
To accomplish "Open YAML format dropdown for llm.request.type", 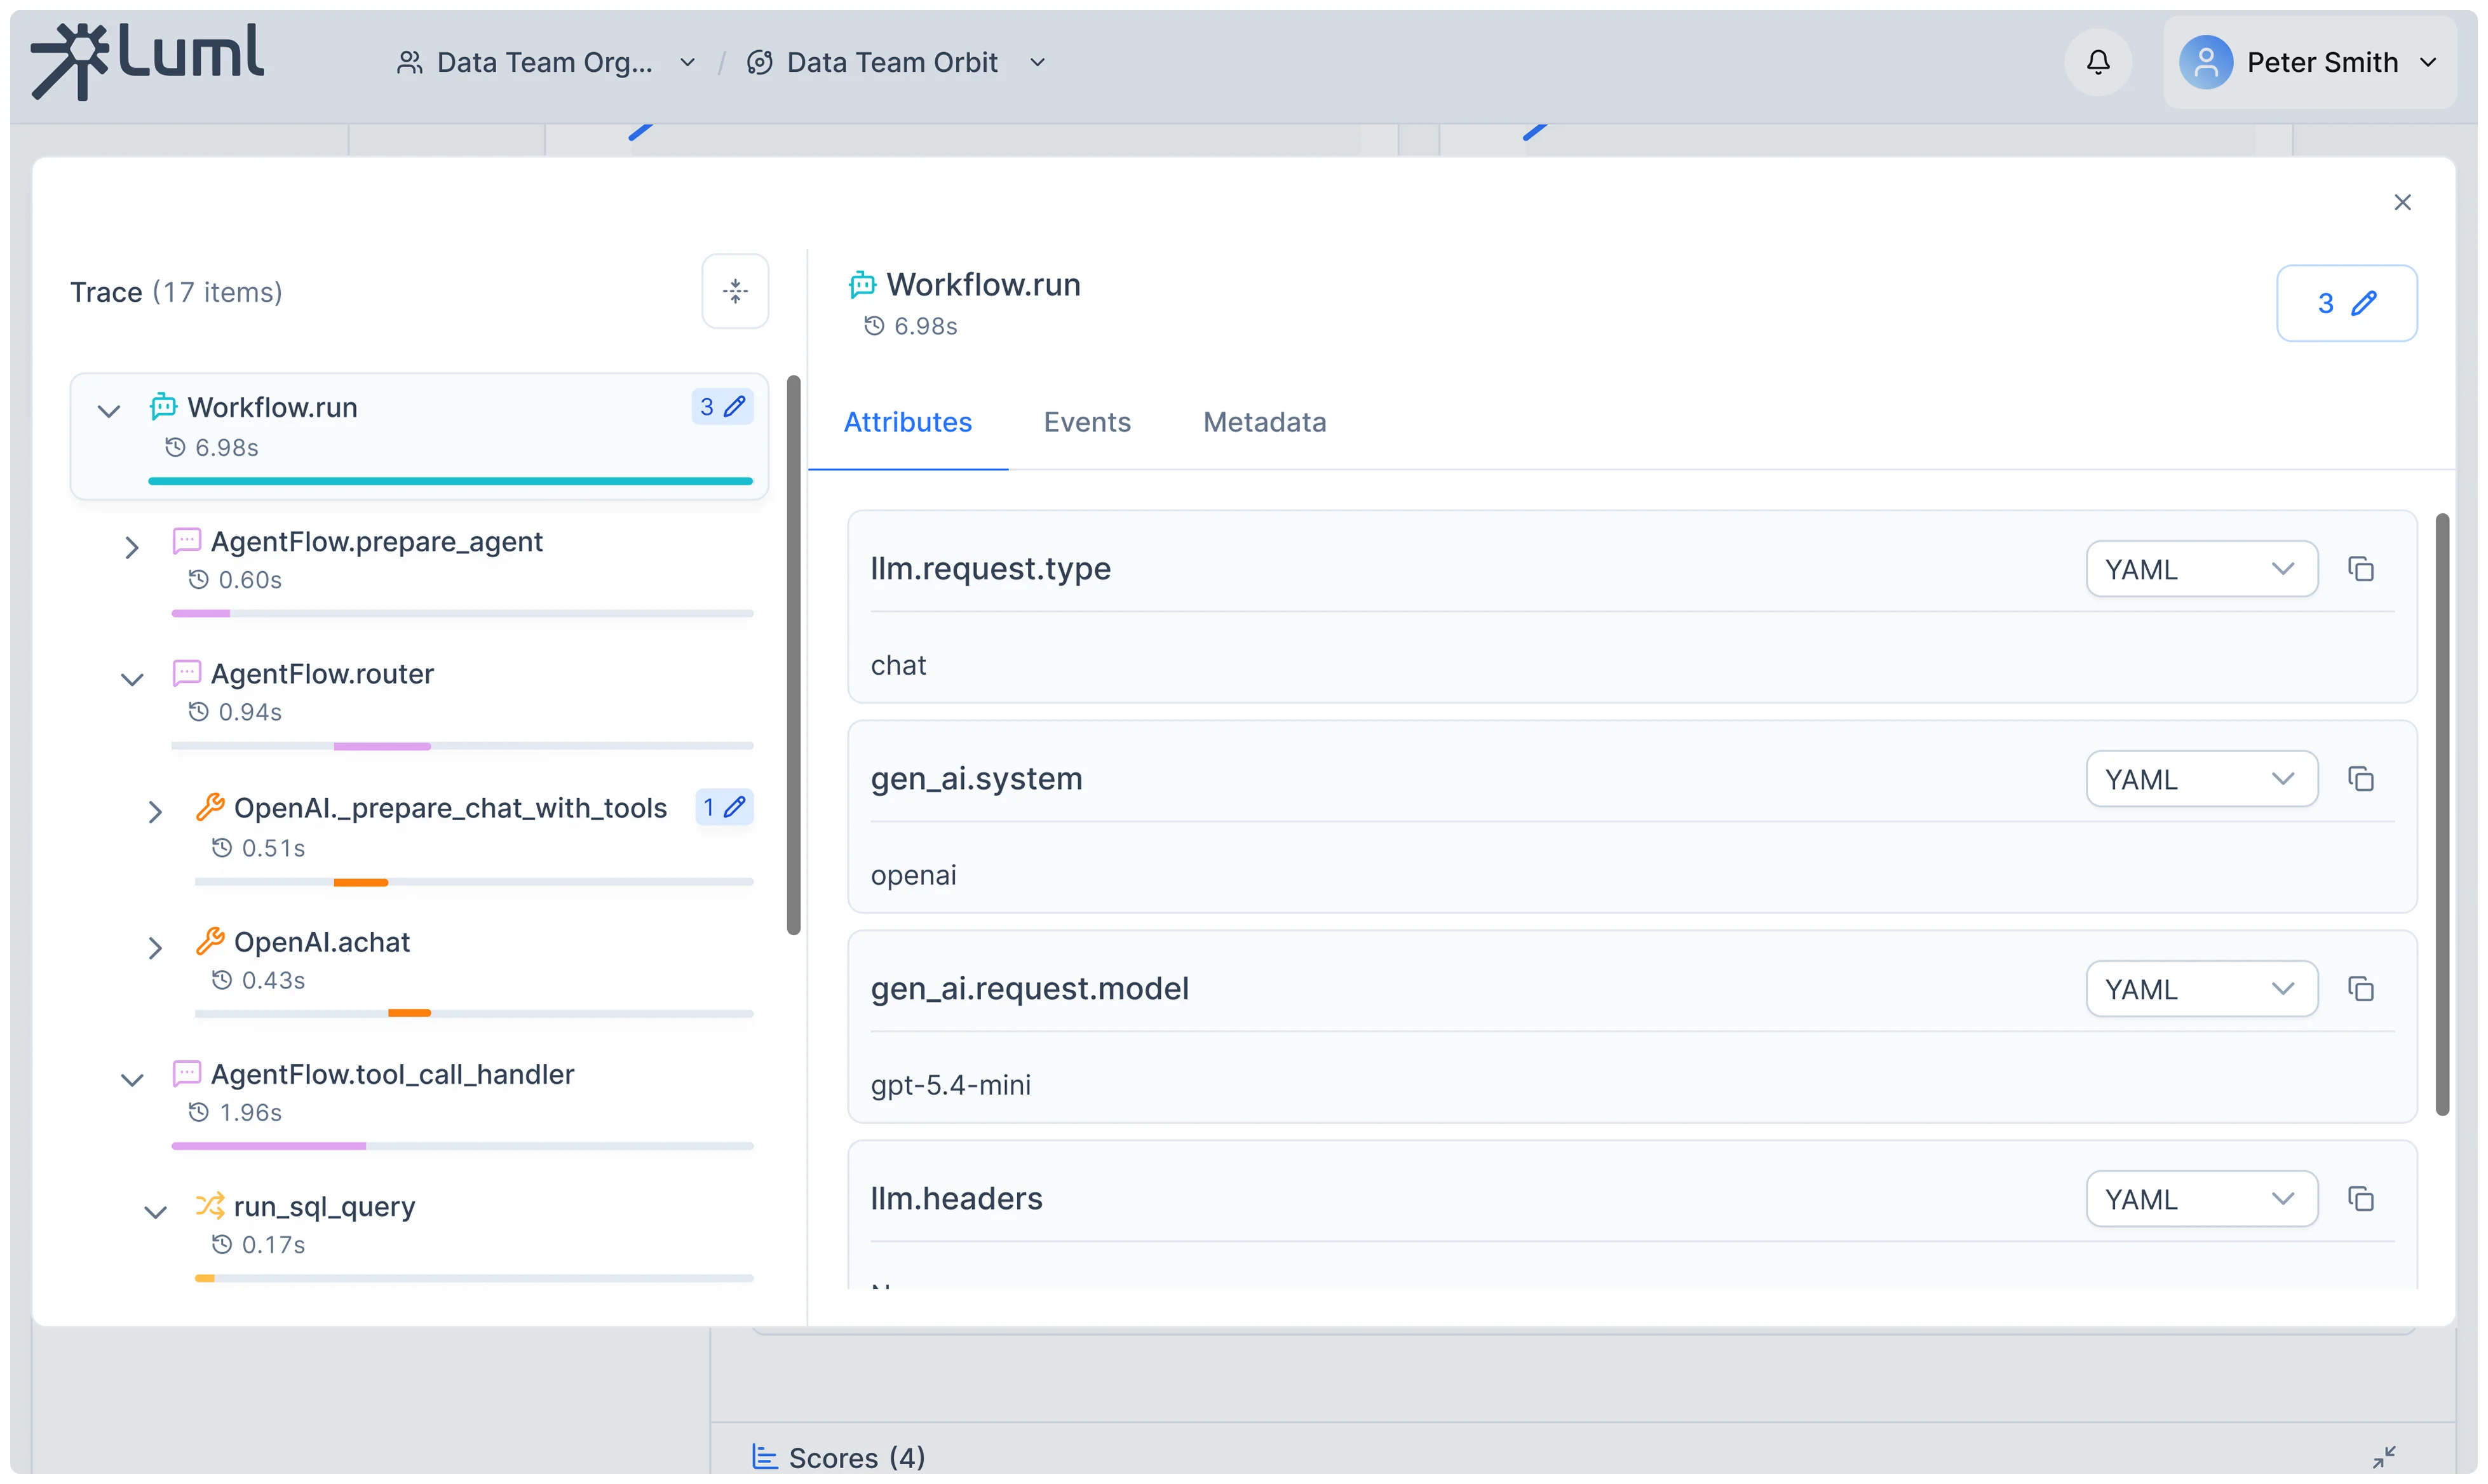I will [2200, 569].
